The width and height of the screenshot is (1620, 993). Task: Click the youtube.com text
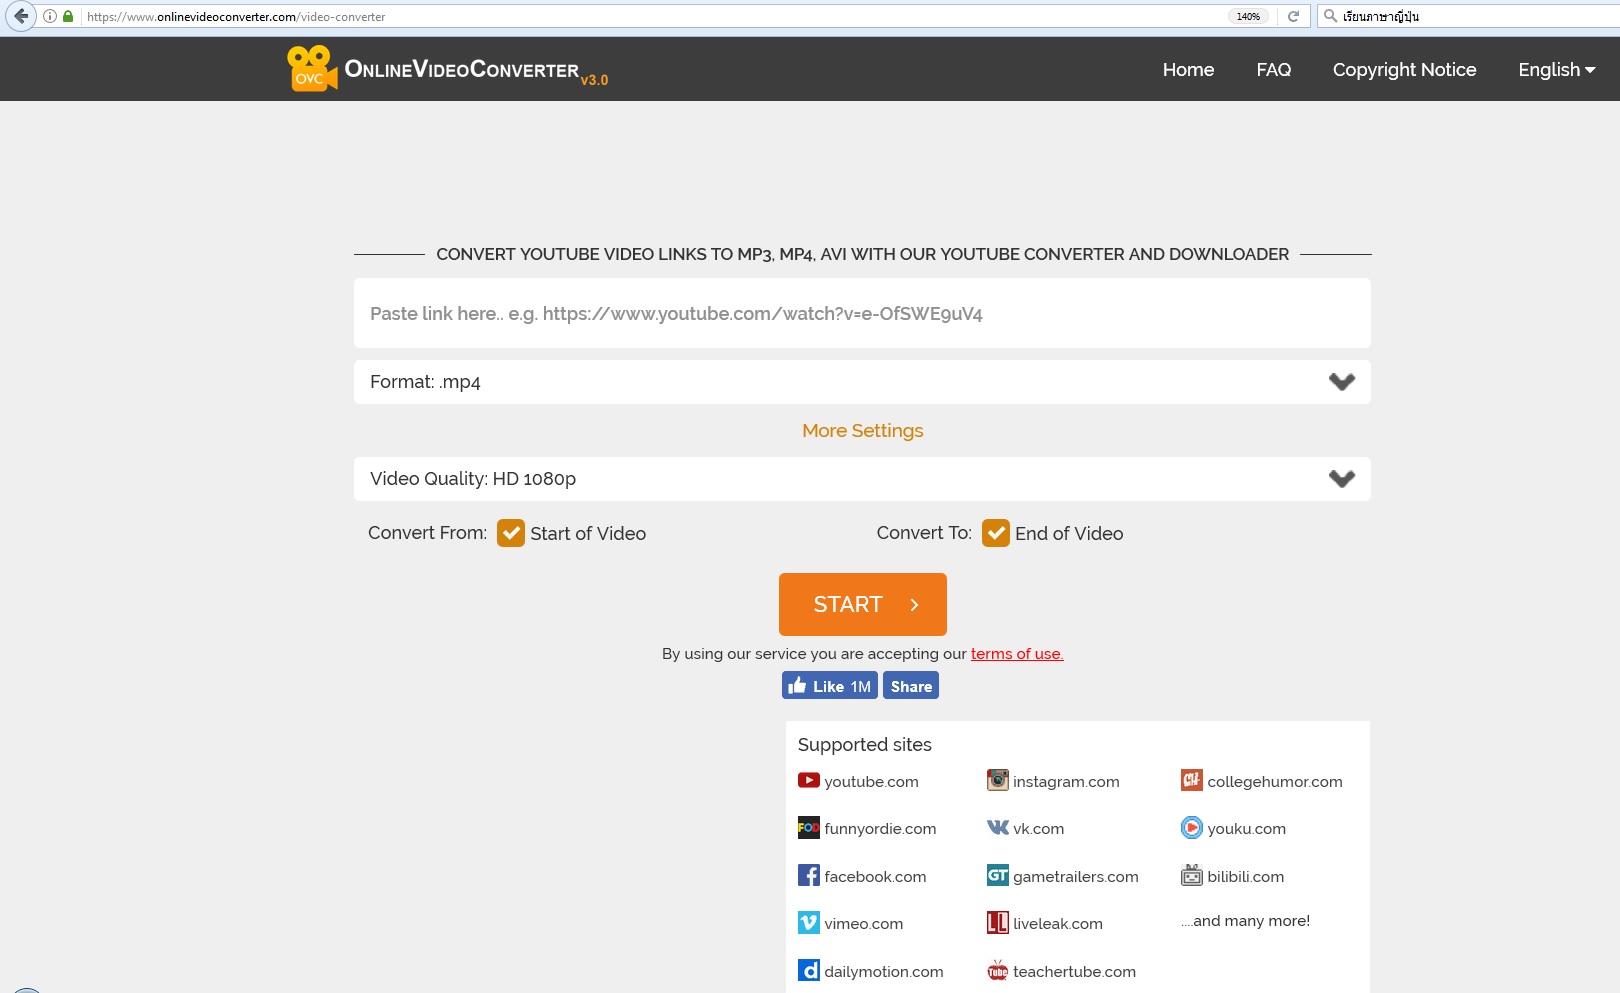871,782
